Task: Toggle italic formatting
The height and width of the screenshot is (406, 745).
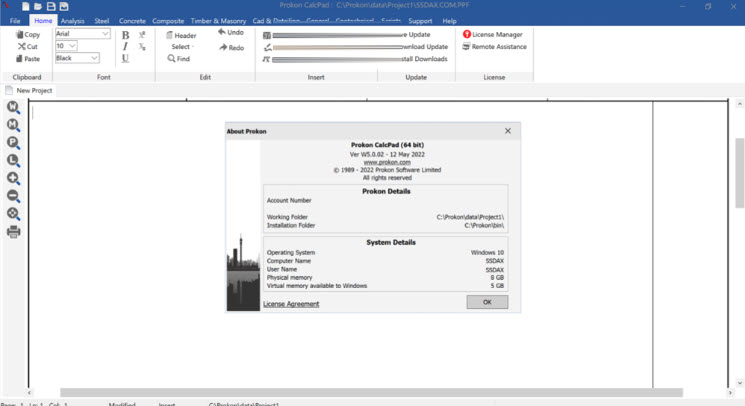Action: (125, 47)
